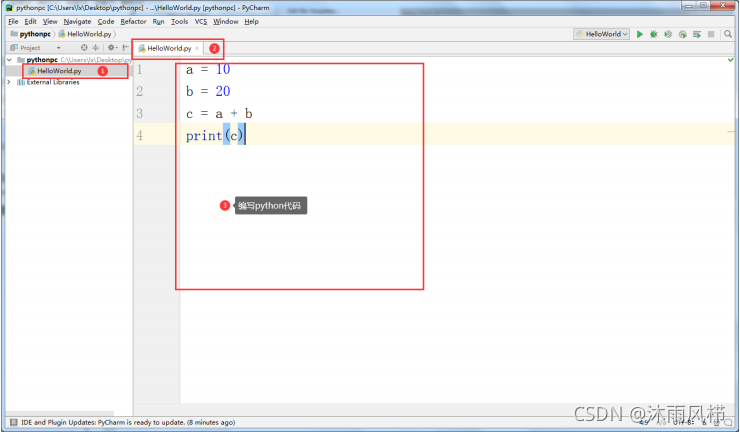Close the HelloWorld.py editor tab
740x432 pixels.
click(197, 48)
